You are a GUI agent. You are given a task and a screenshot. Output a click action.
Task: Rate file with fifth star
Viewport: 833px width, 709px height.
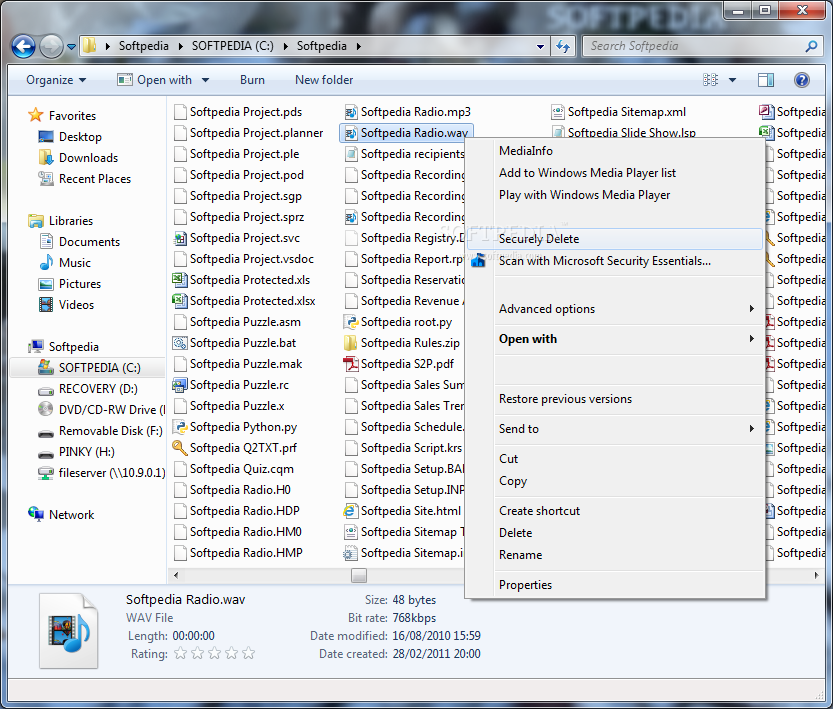(x=249, y=653)
